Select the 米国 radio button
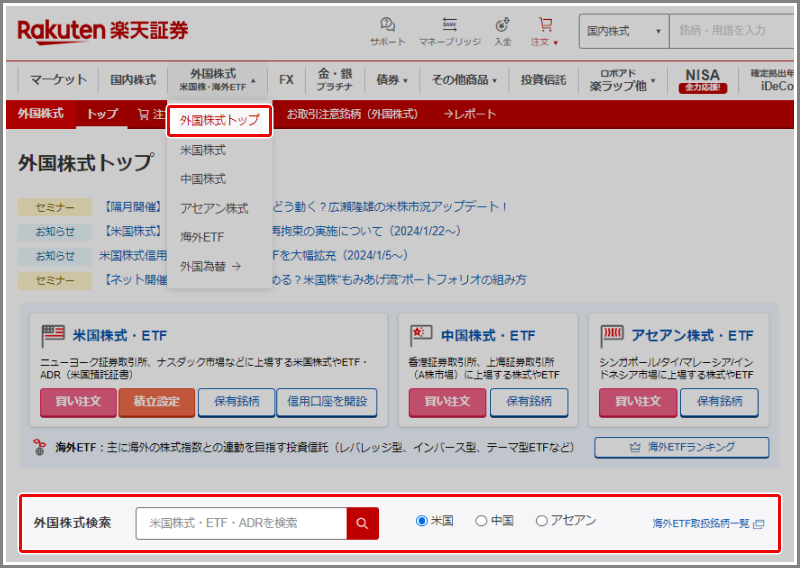Screen dimensions: 800x568 tap(421, 521)
